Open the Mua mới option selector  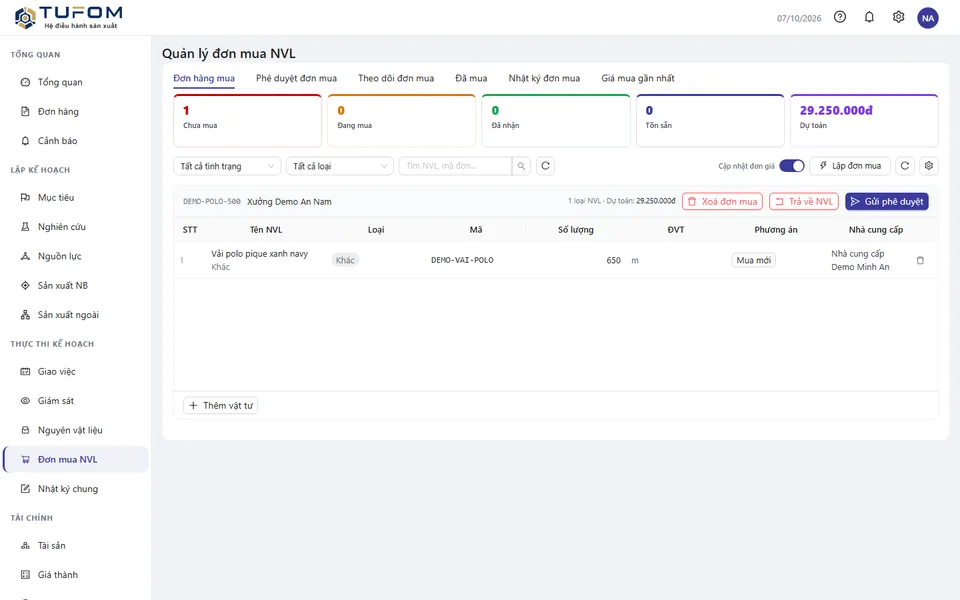click(754, 260)
